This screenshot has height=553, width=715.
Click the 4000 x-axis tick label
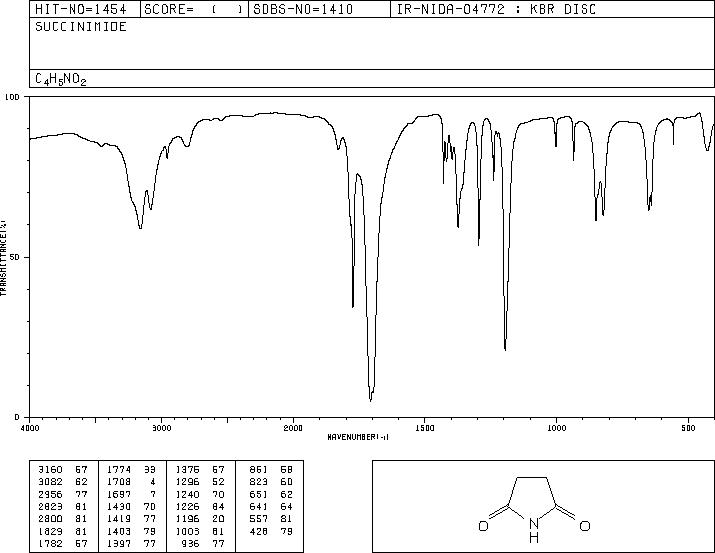click(30, 428)
